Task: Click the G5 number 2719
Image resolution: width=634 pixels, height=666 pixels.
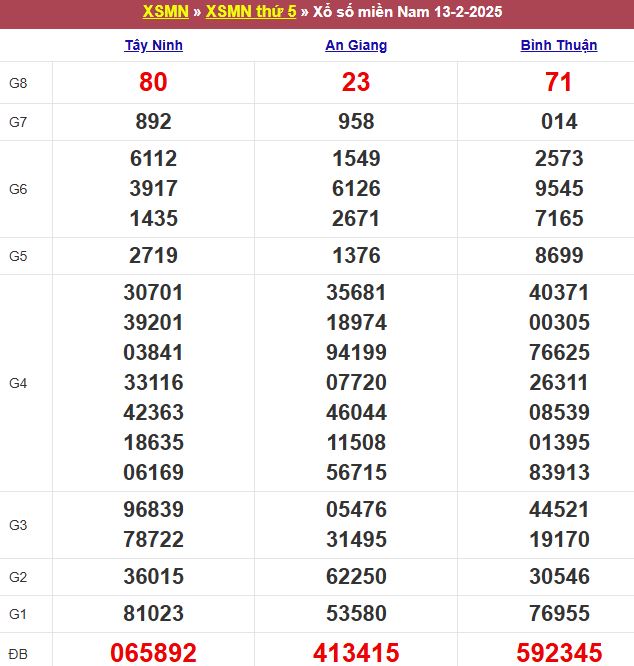Action: [x=153, y=255]
